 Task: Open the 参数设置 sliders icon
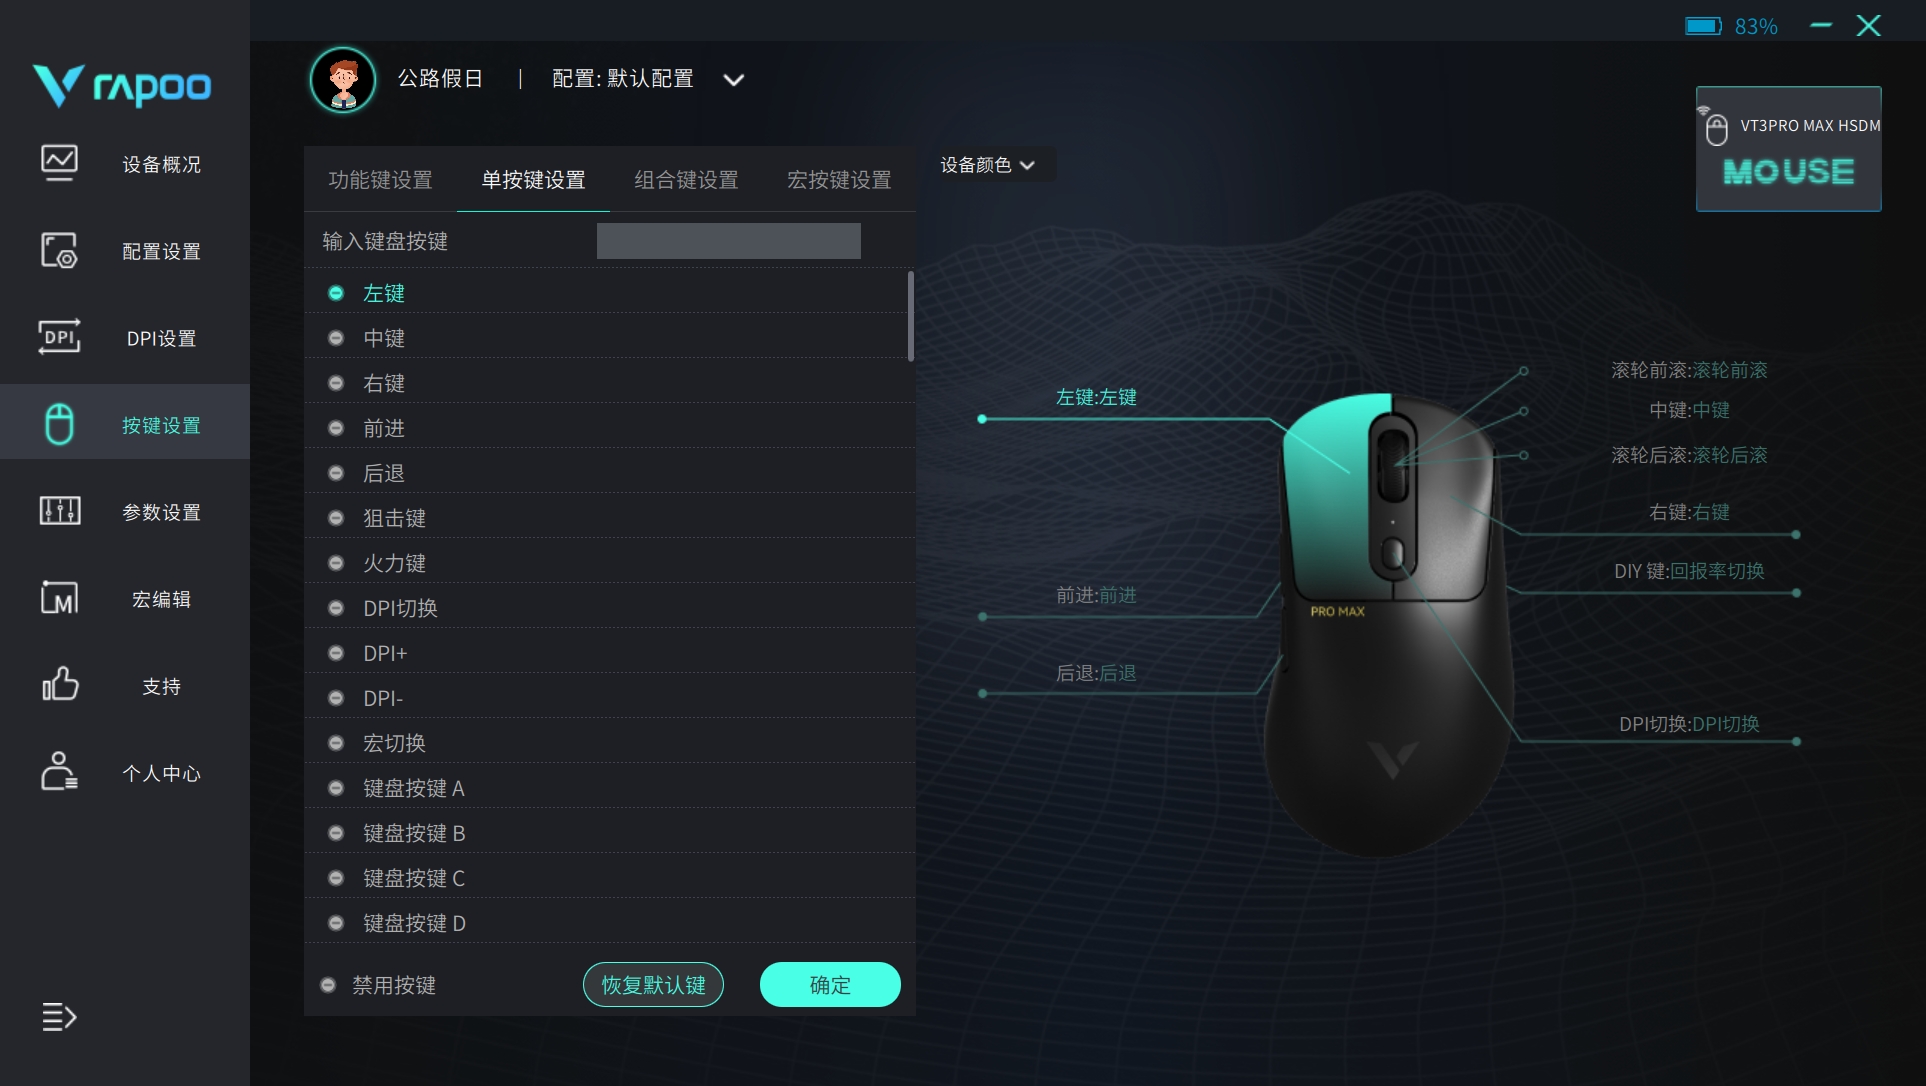[x=59, y=511]
